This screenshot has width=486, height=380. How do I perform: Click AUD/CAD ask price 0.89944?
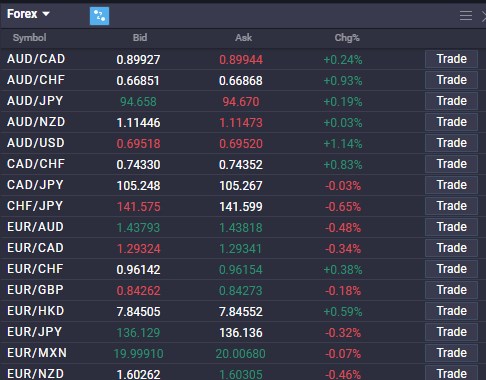241,60
